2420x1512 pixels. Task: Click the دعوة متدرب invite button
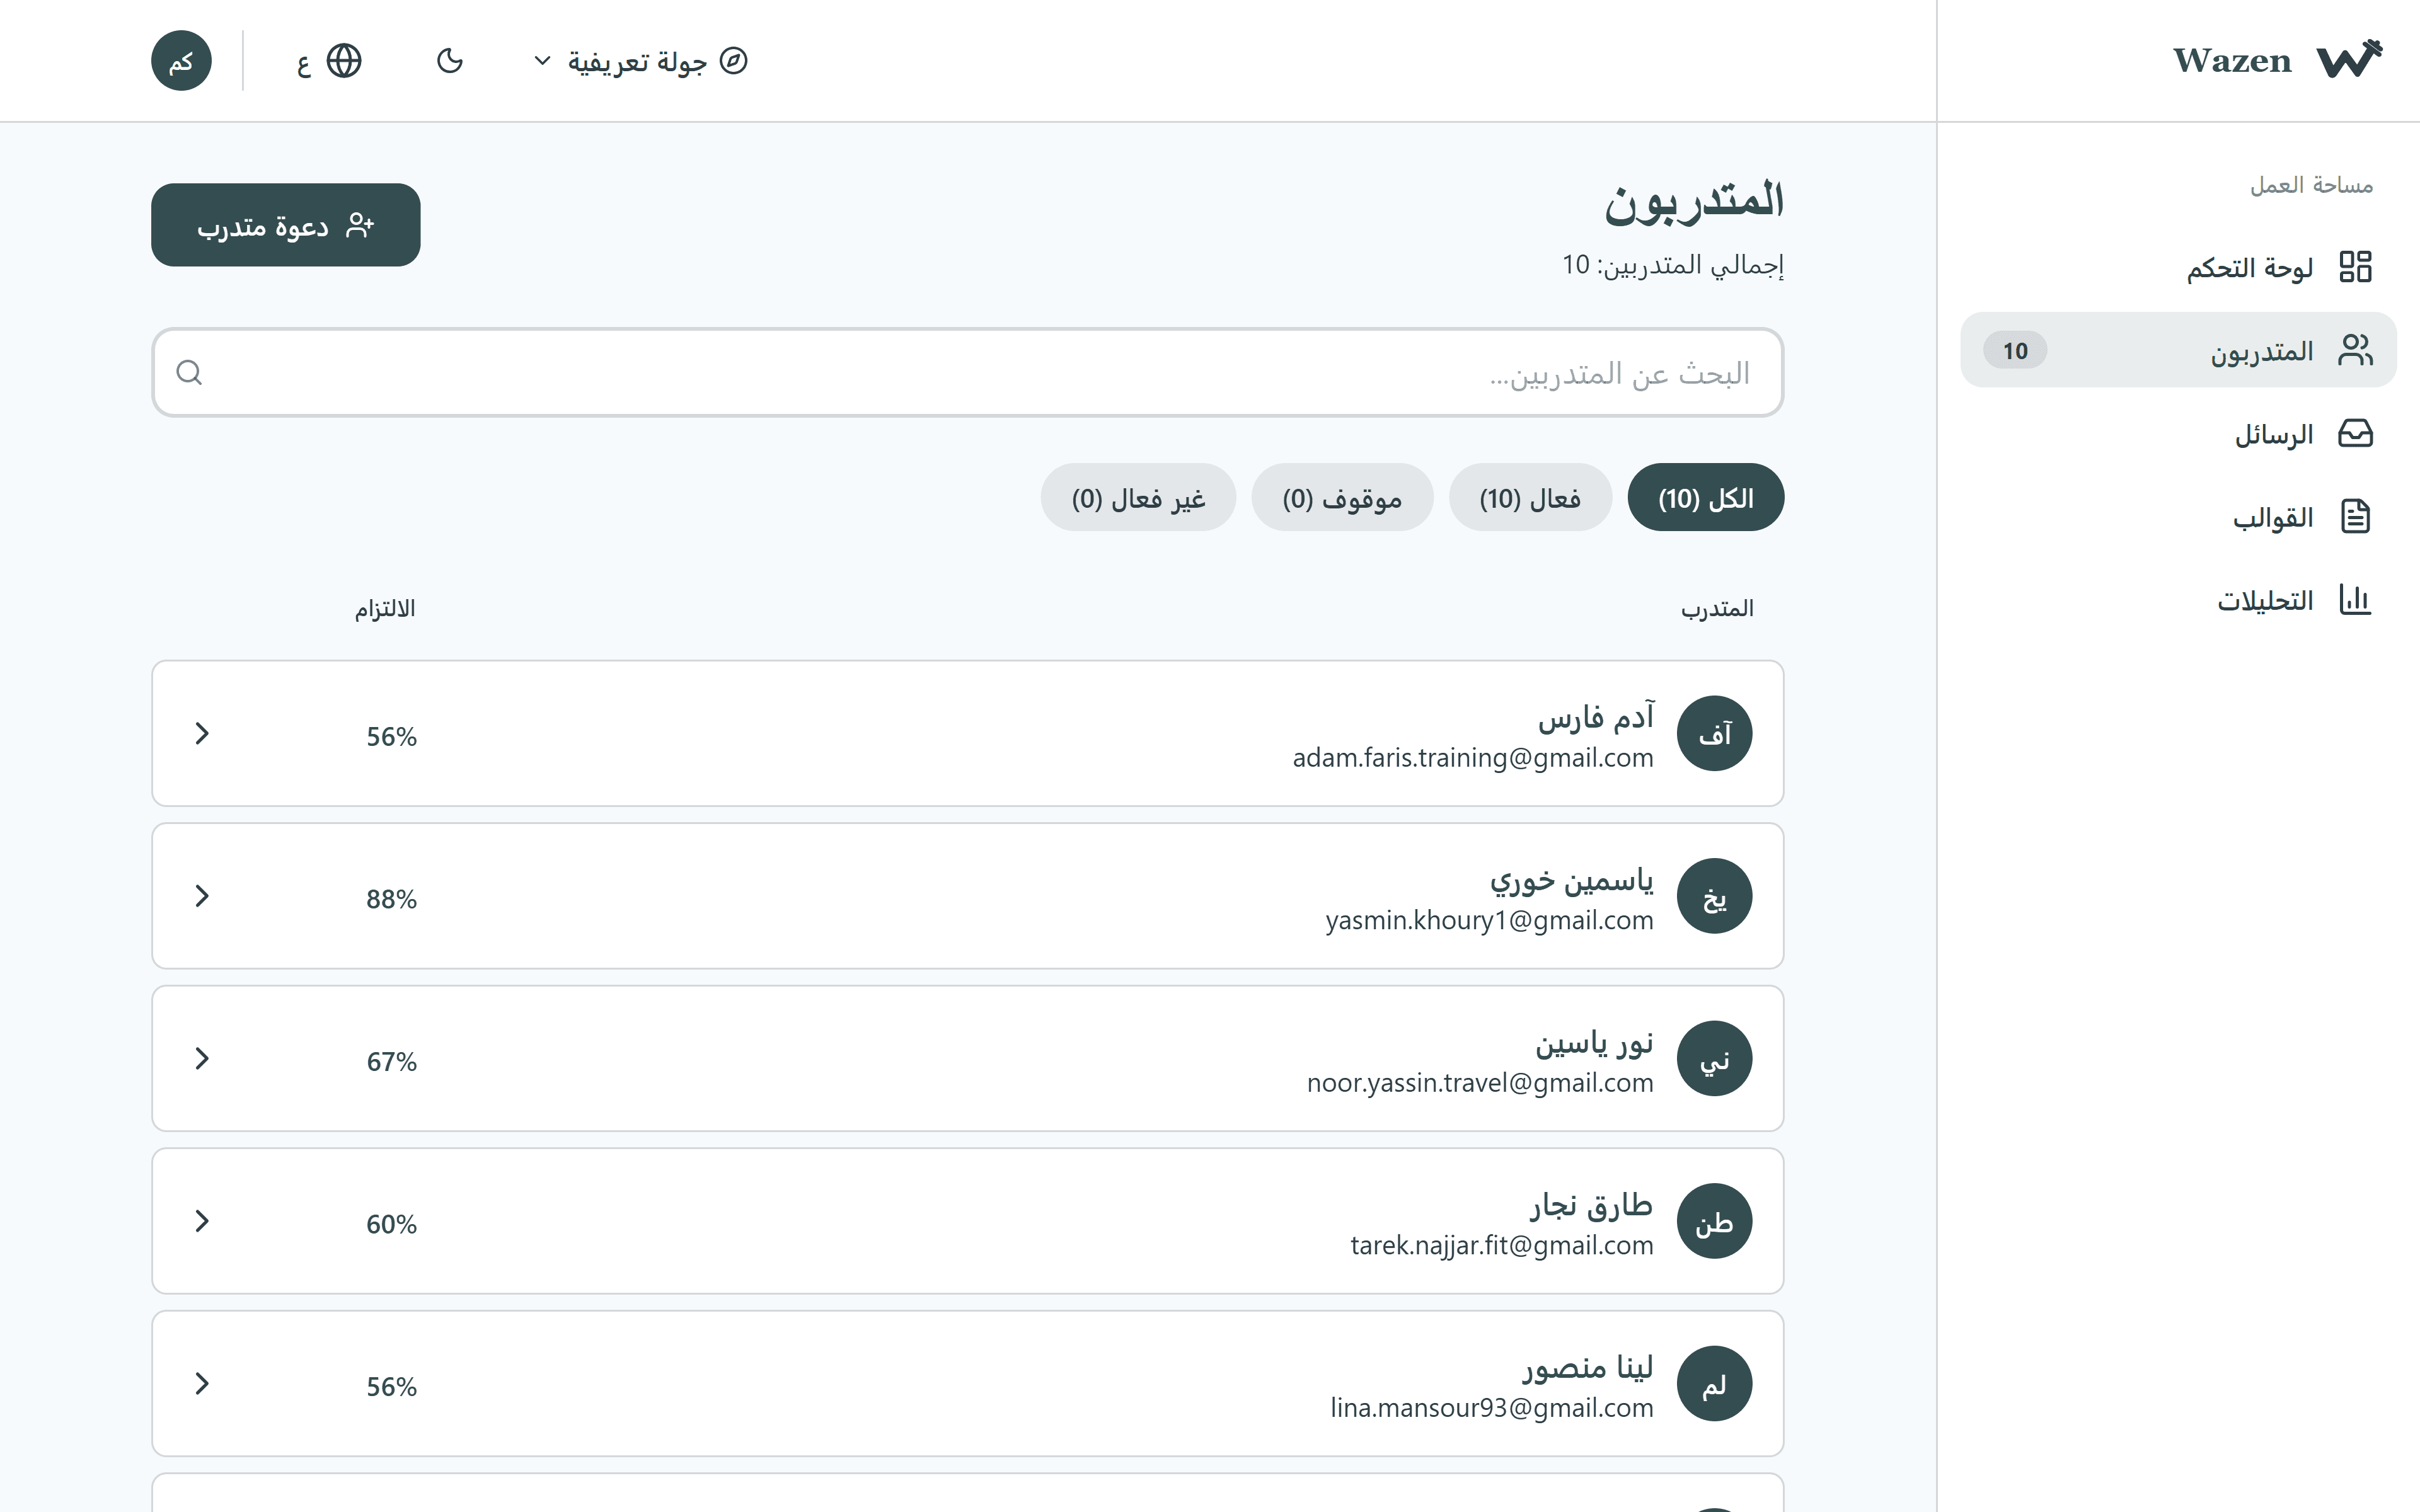point(286,226)
